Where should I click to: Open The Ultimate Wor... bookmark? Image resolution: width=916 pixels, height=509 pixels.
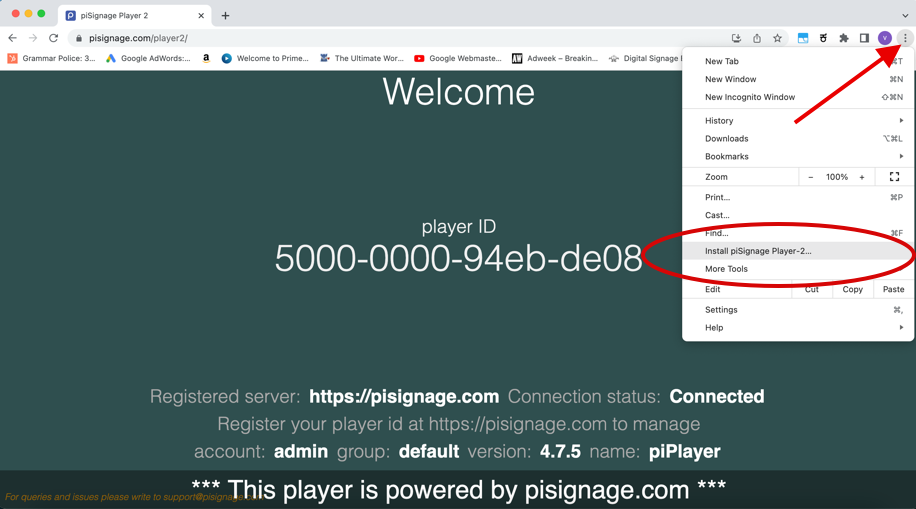click(362, 58)
